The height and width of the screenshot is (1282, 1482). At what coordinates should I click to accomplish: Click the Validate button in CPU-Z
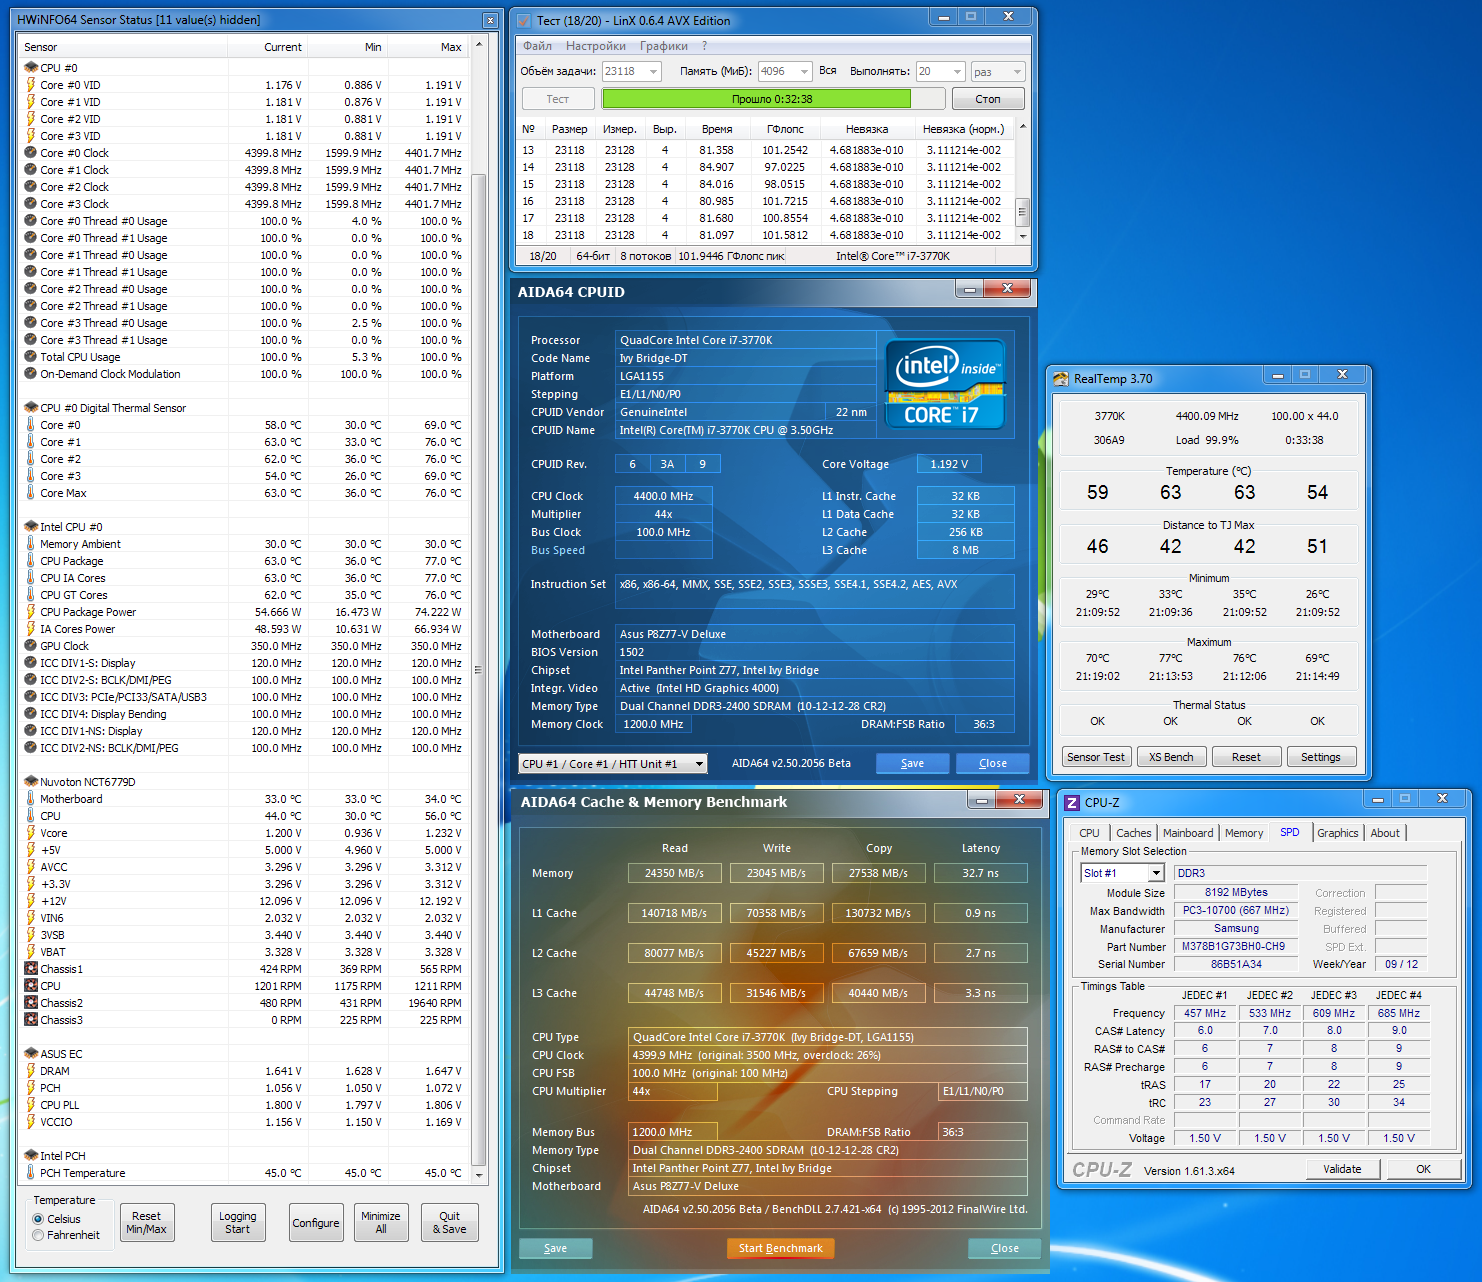1342,1169
